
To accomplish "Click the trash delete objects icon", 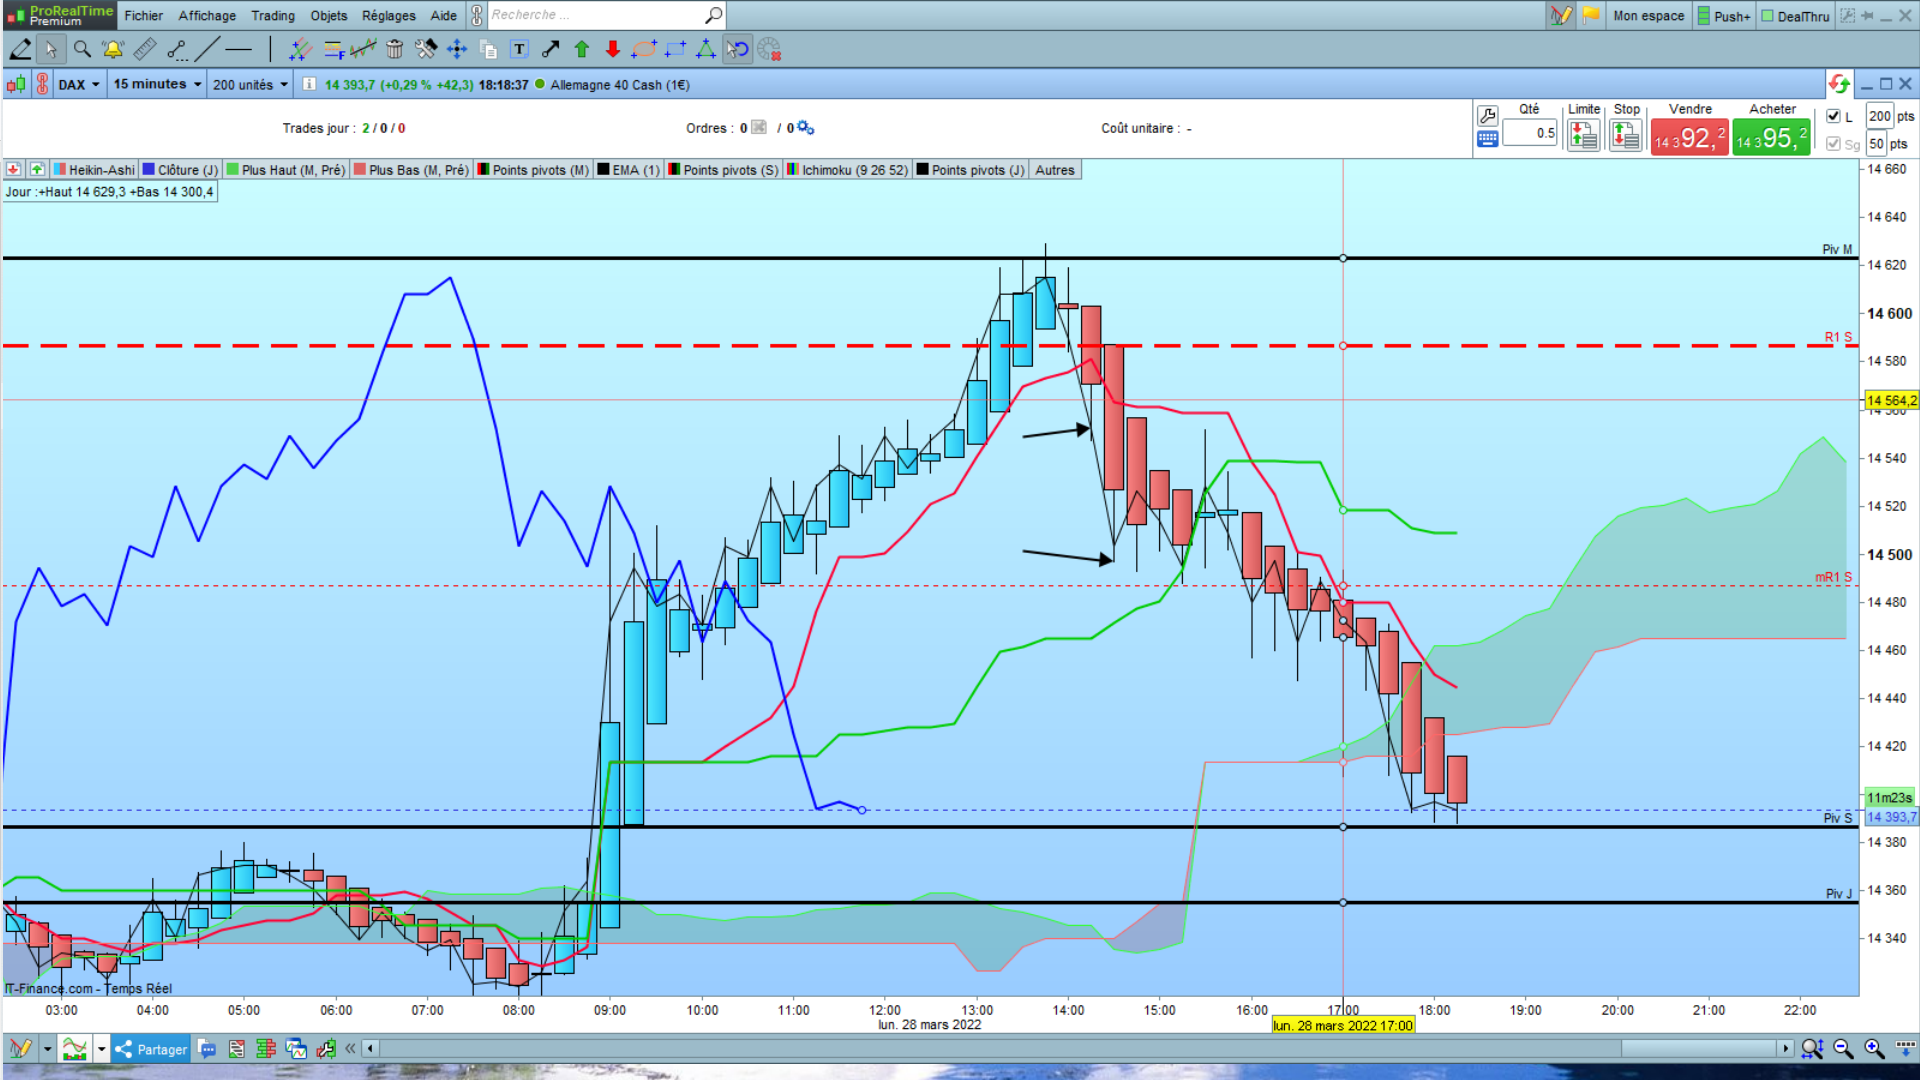I will click(395, 49).
